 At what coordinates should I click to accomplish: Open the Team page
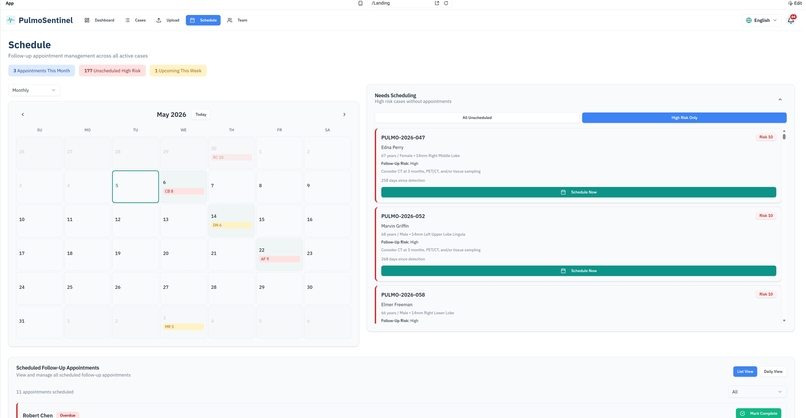237,20
